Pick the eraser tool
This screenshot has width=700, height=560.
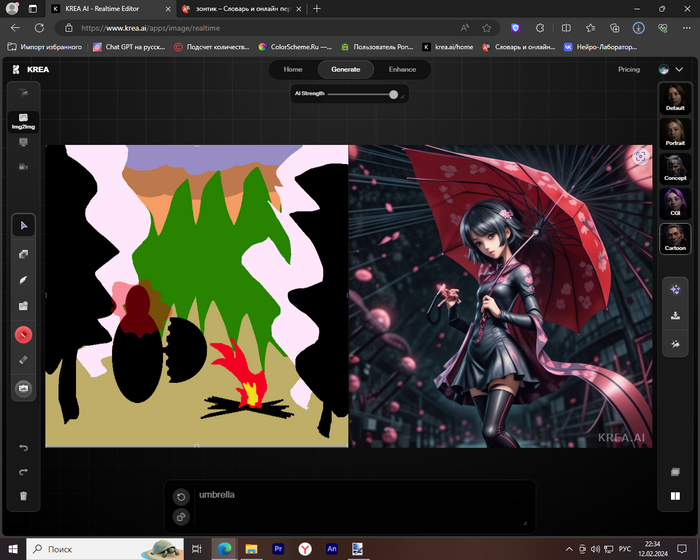tap(24, 360)
